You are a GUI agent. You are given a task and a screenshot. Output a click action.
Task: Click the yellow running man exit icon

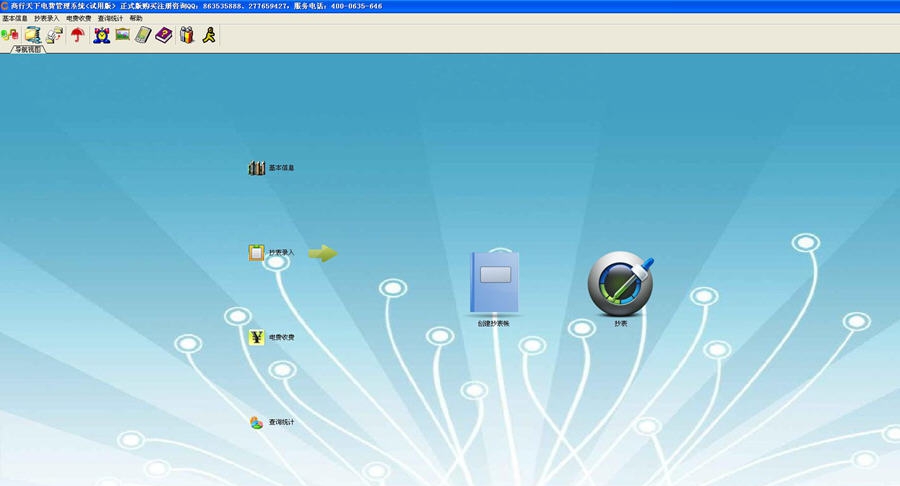click(x=209, y=36)
